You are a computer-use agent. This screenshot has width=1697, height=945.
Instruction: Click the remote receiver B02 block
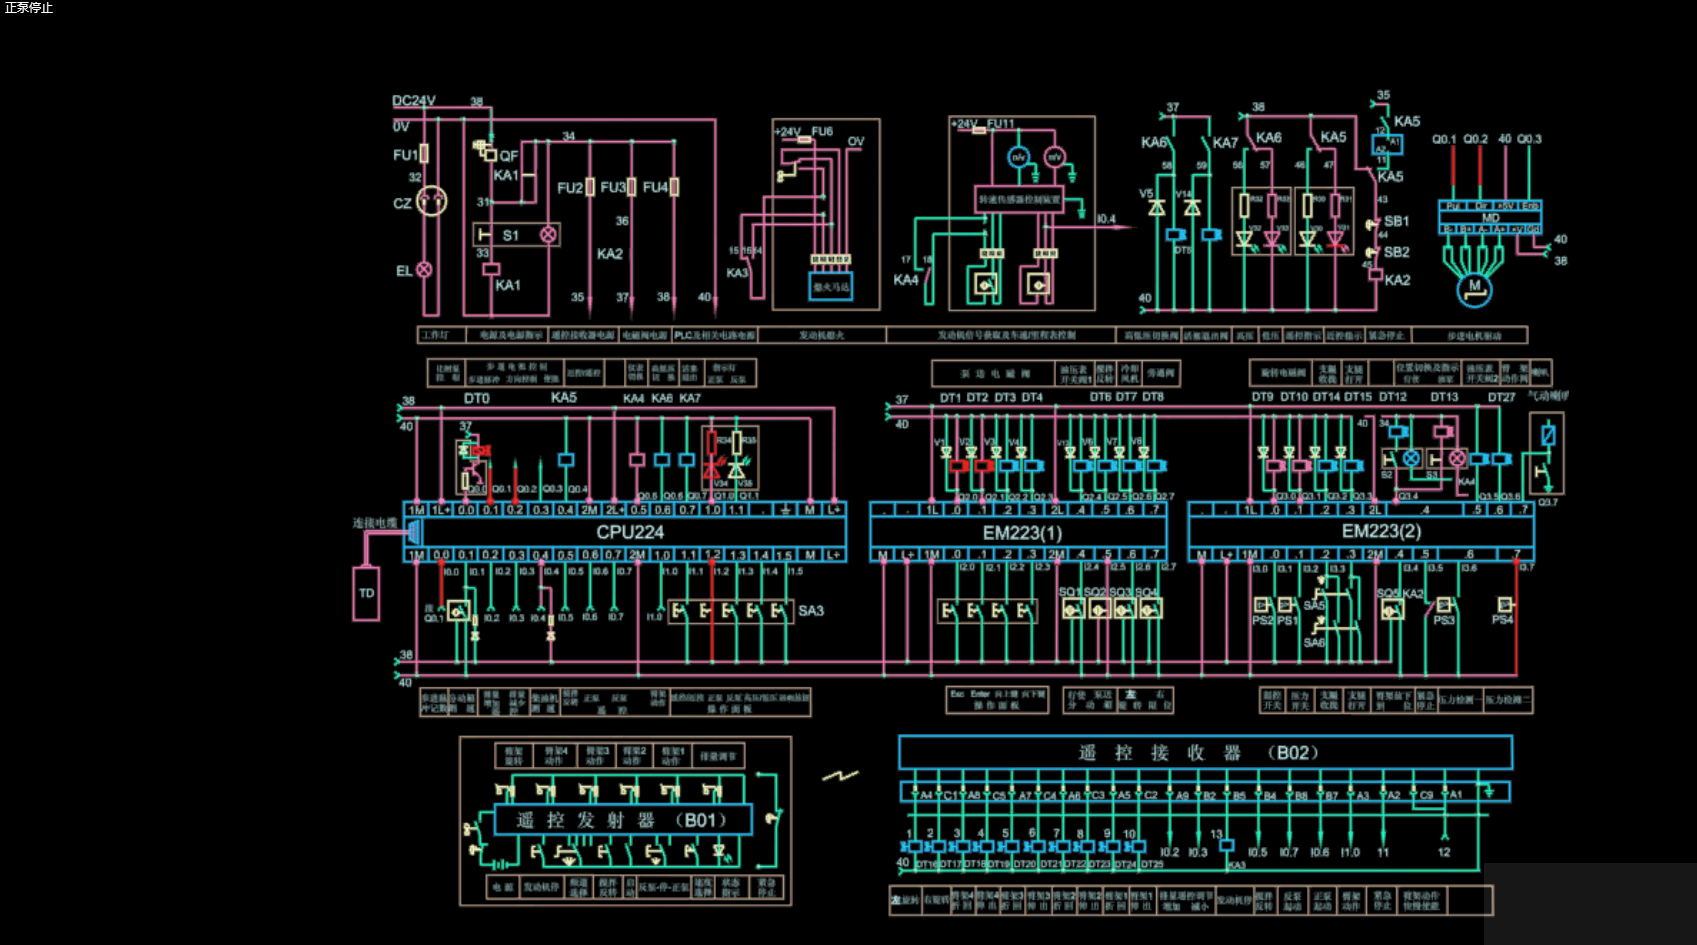point(1206,752)
